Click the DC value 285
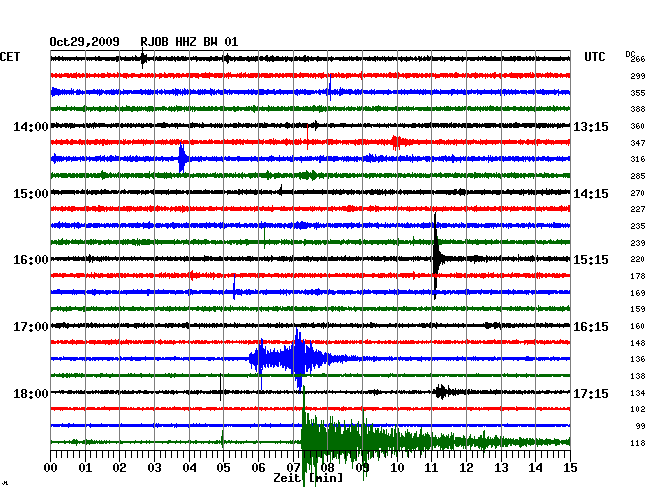 [x=638, y=176]
